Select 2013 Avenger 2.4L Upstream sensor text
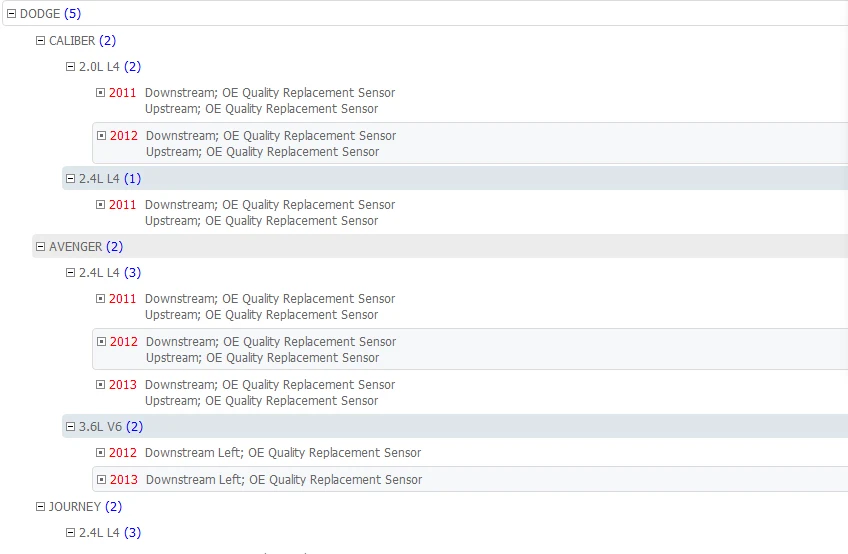 [x=261, y=401]
